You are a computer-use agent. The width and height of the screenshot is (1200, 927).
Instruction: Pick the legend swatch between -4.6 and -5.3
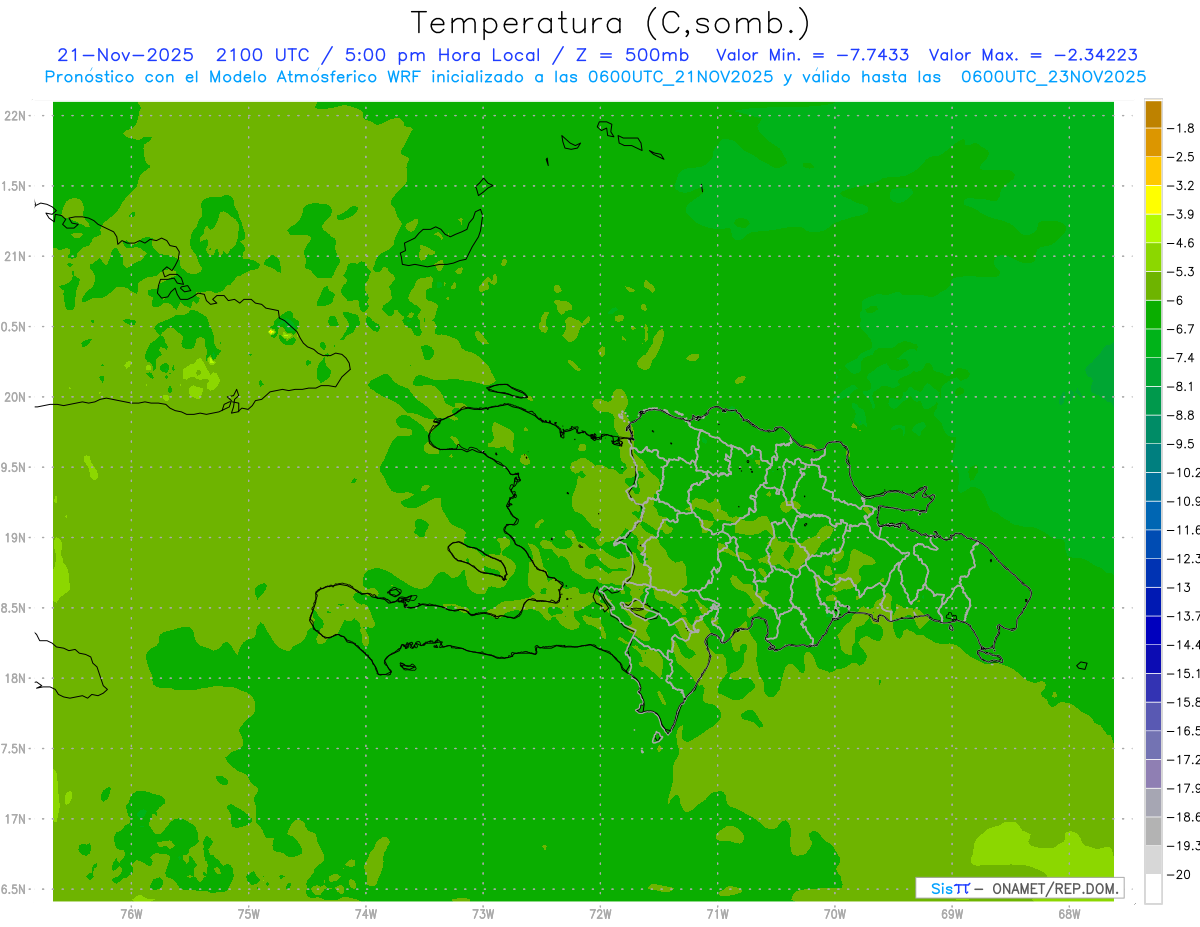[x=1153, y=257]
